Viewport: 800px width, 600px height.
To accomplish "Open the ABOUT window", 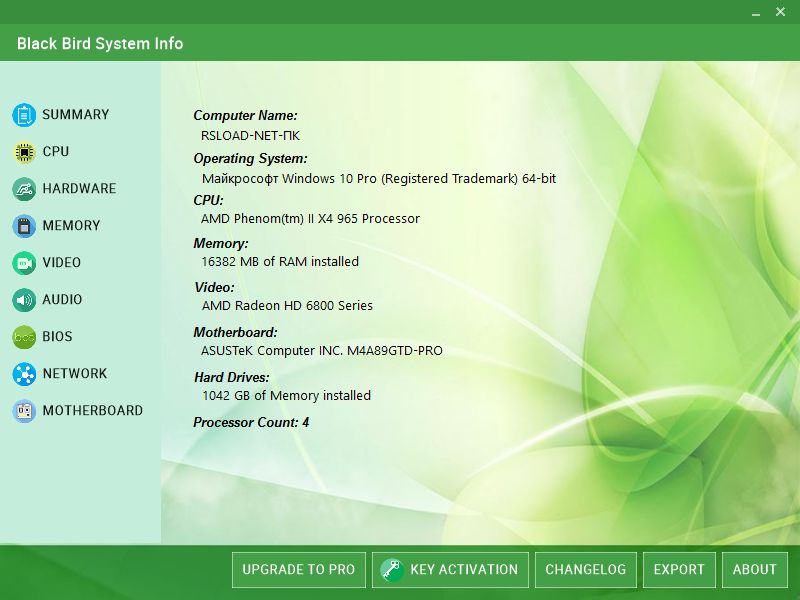I will 755,569.
